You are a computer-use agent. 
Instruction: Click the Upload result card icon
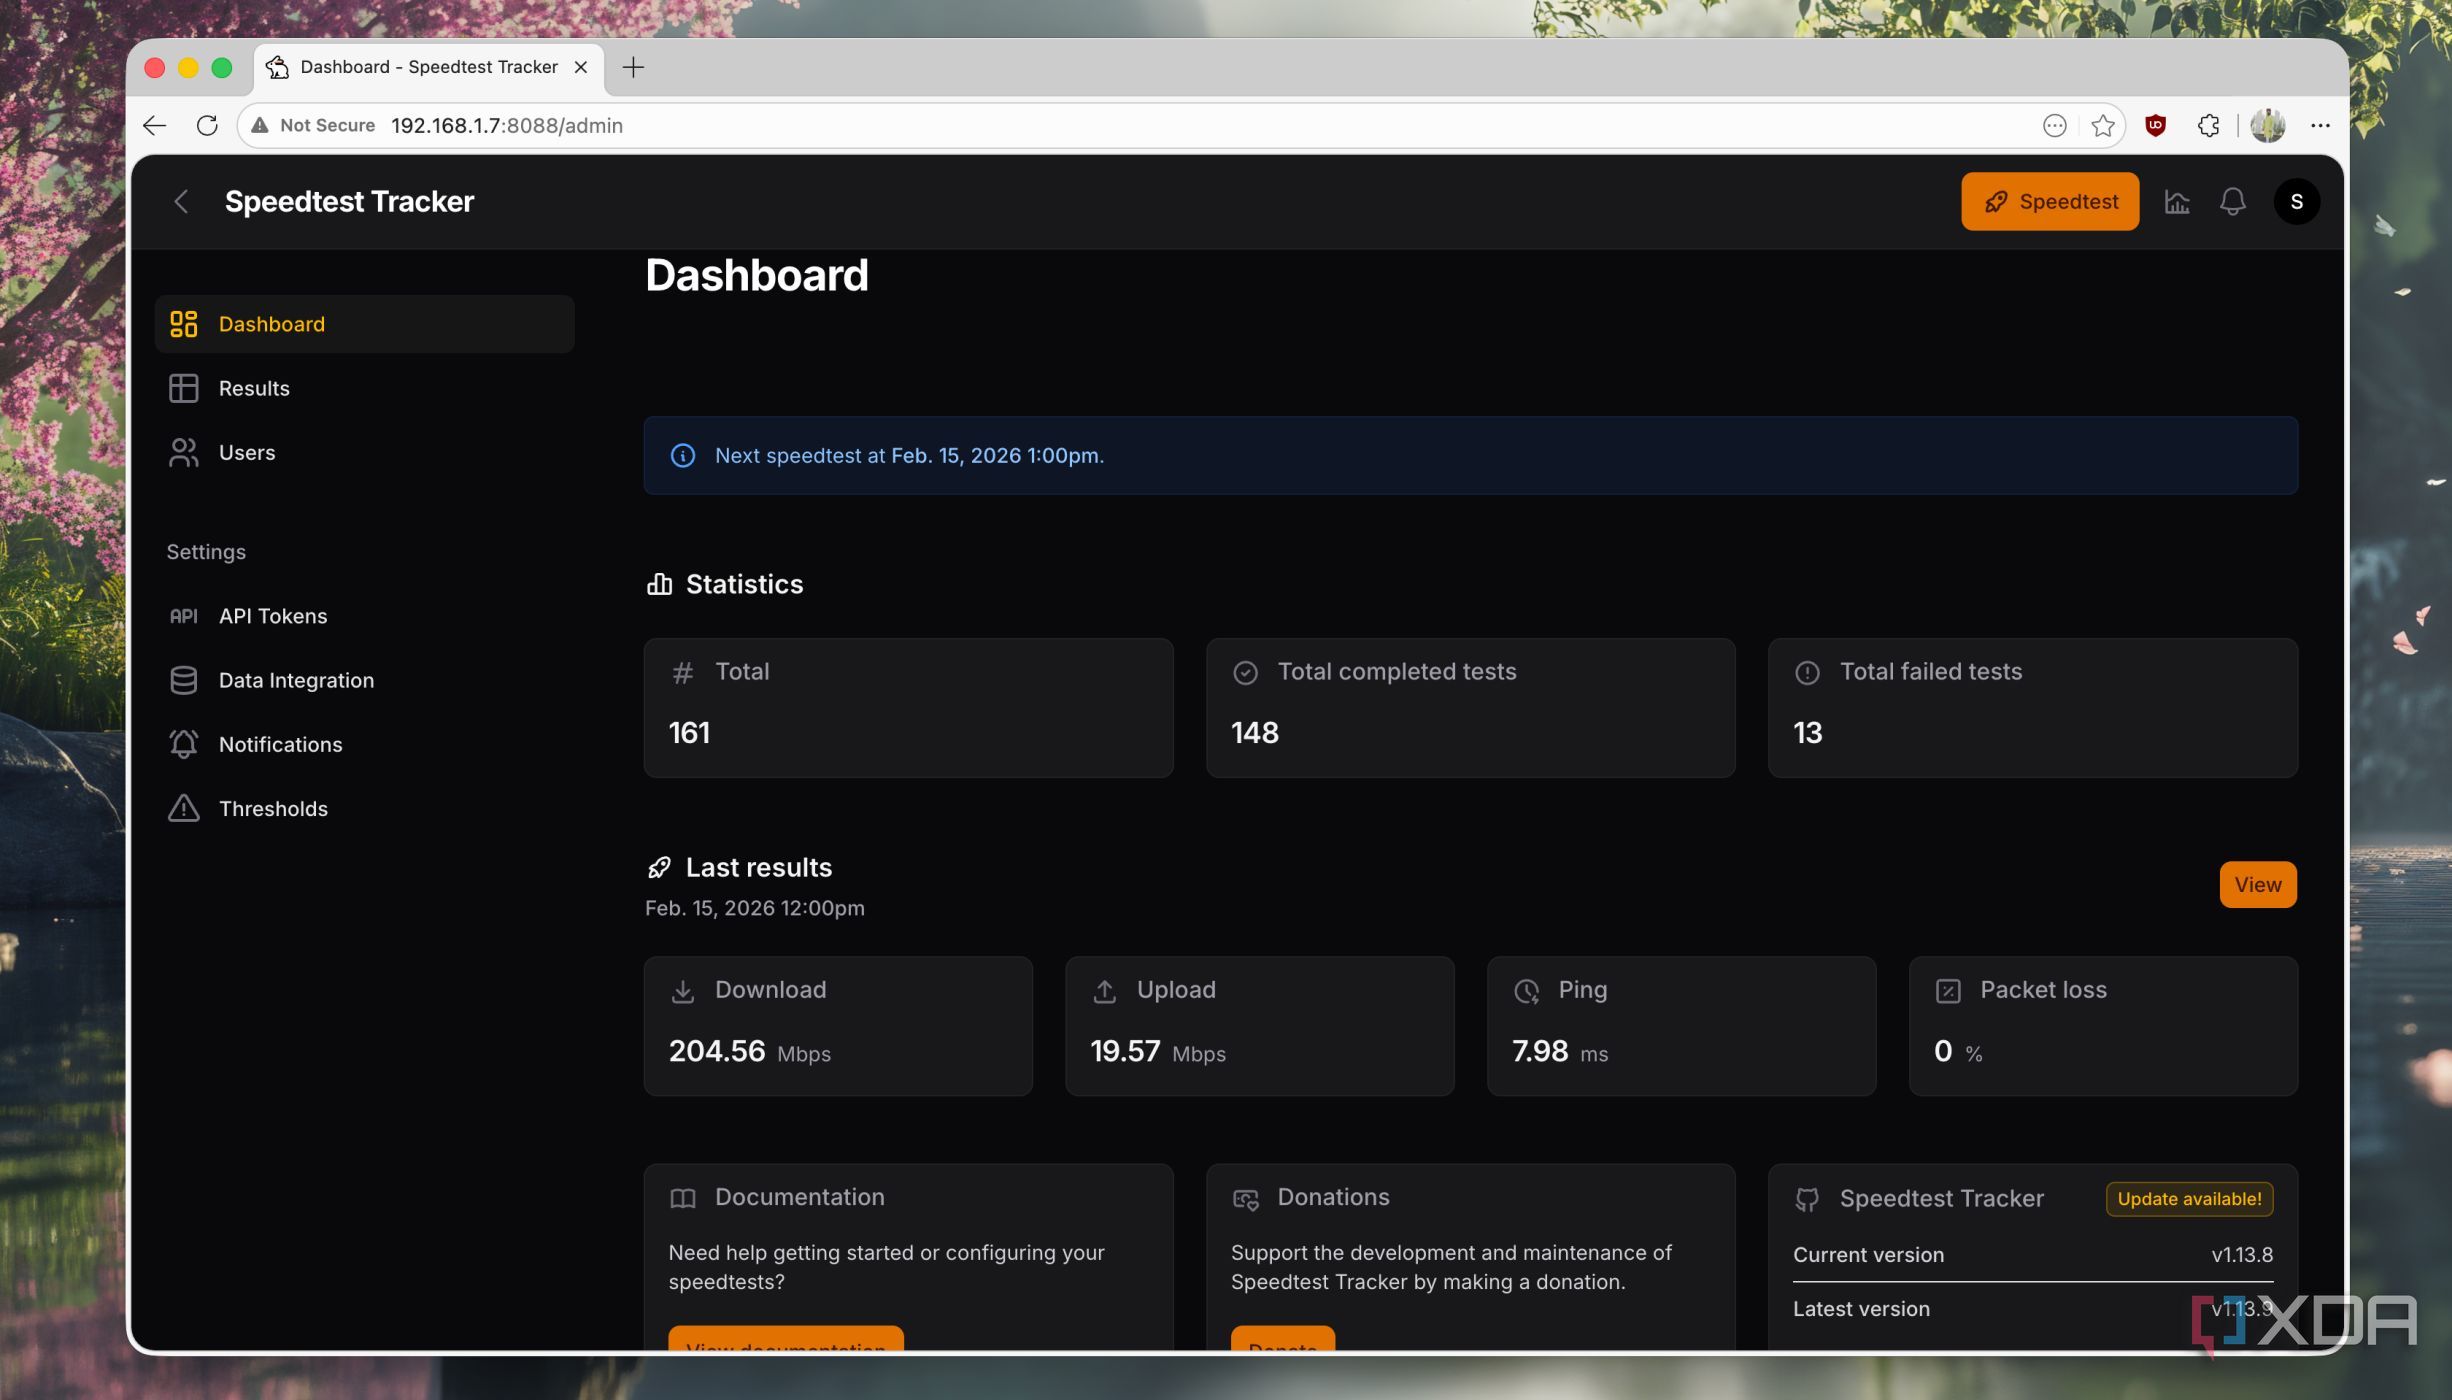coord(1104,991)
